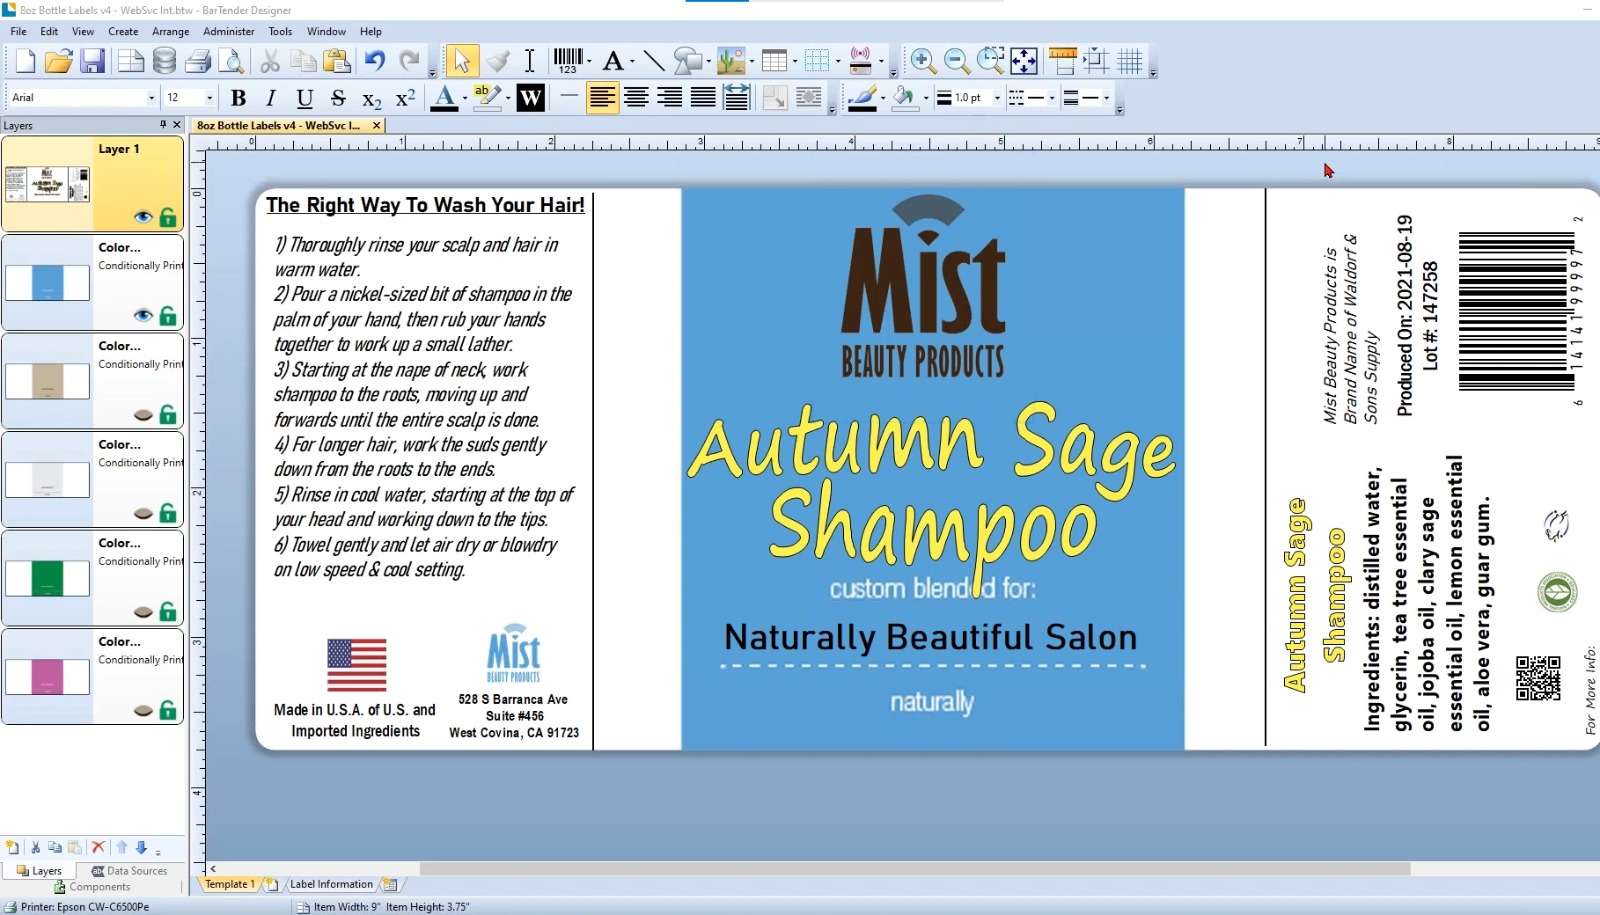Switch to the Components tab
1600x915 pixels.
pos(92,887)
